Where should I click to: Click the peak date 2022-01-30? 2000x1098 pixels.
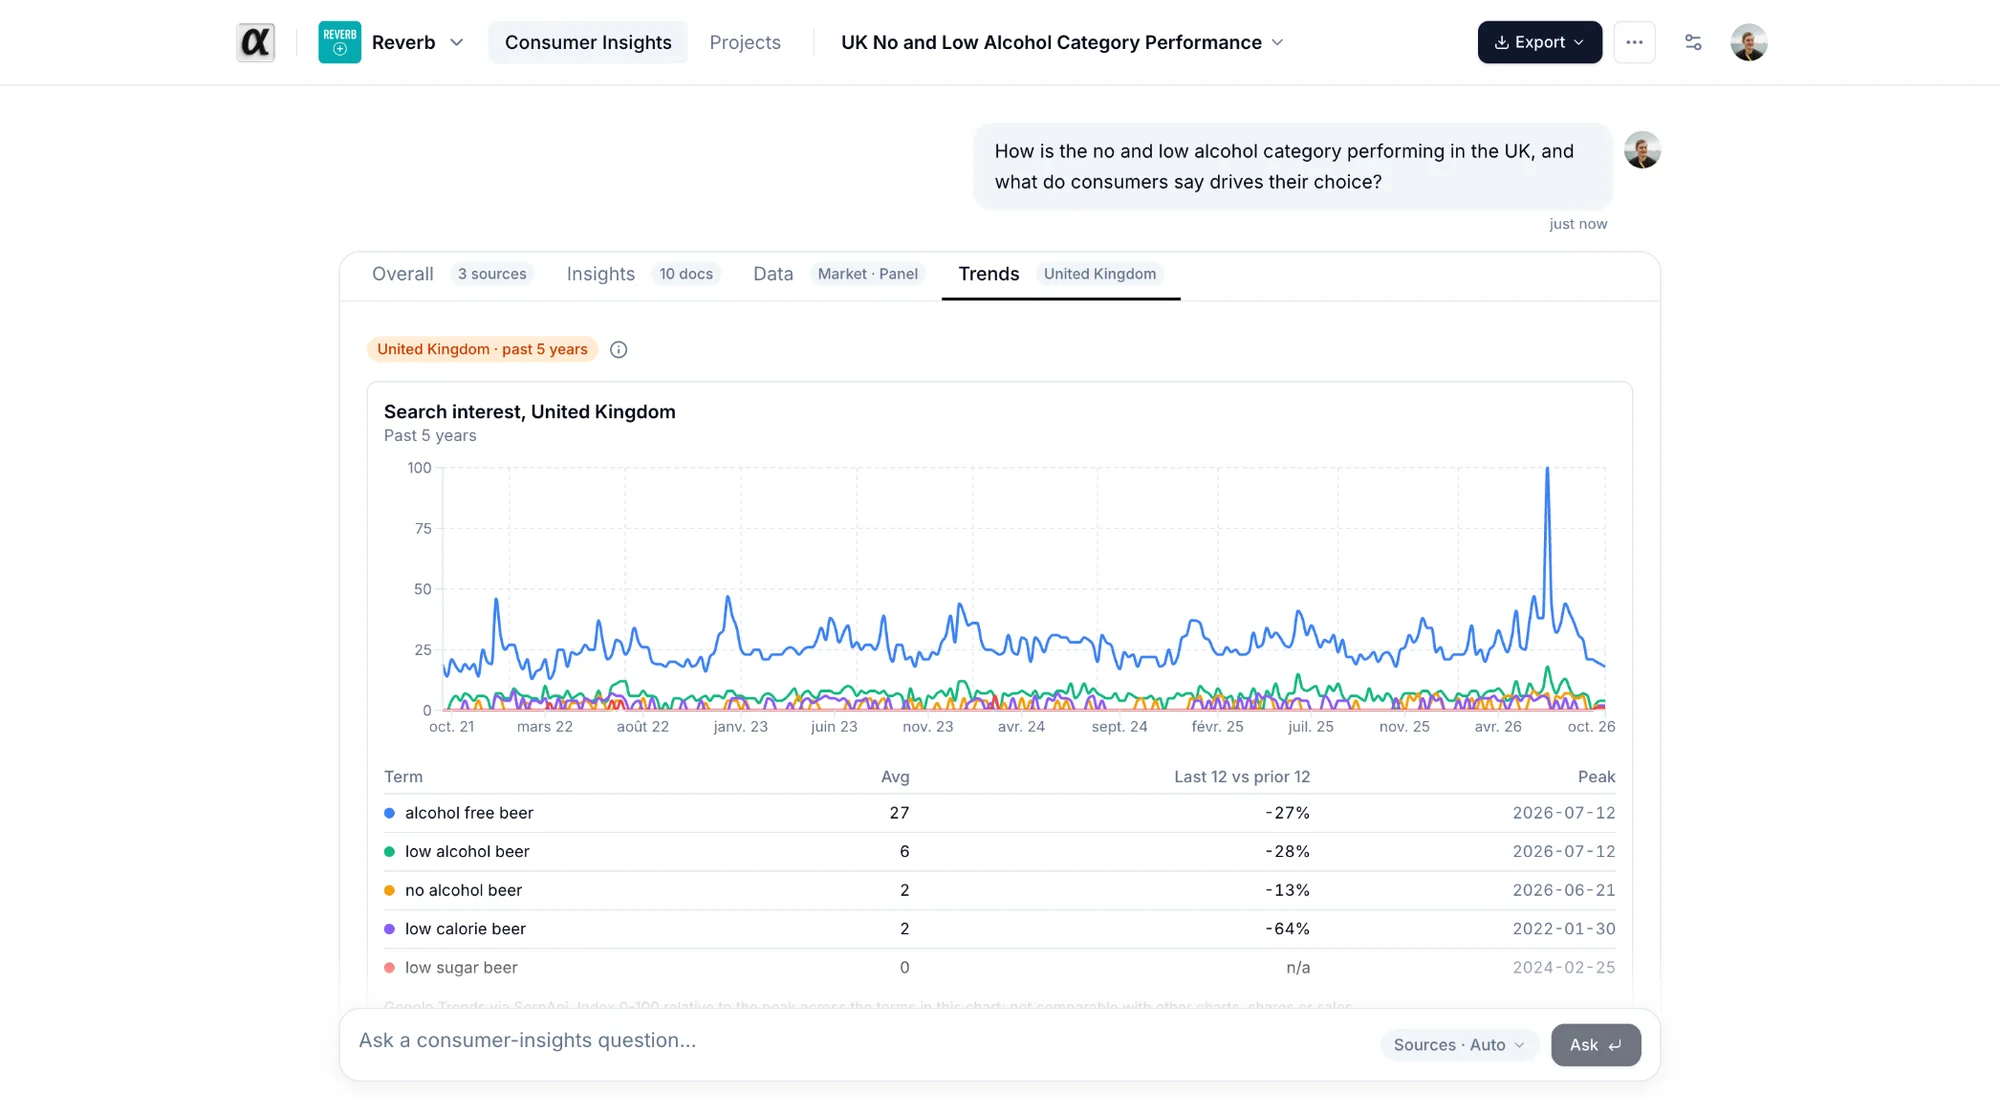tap(1564, 929)
